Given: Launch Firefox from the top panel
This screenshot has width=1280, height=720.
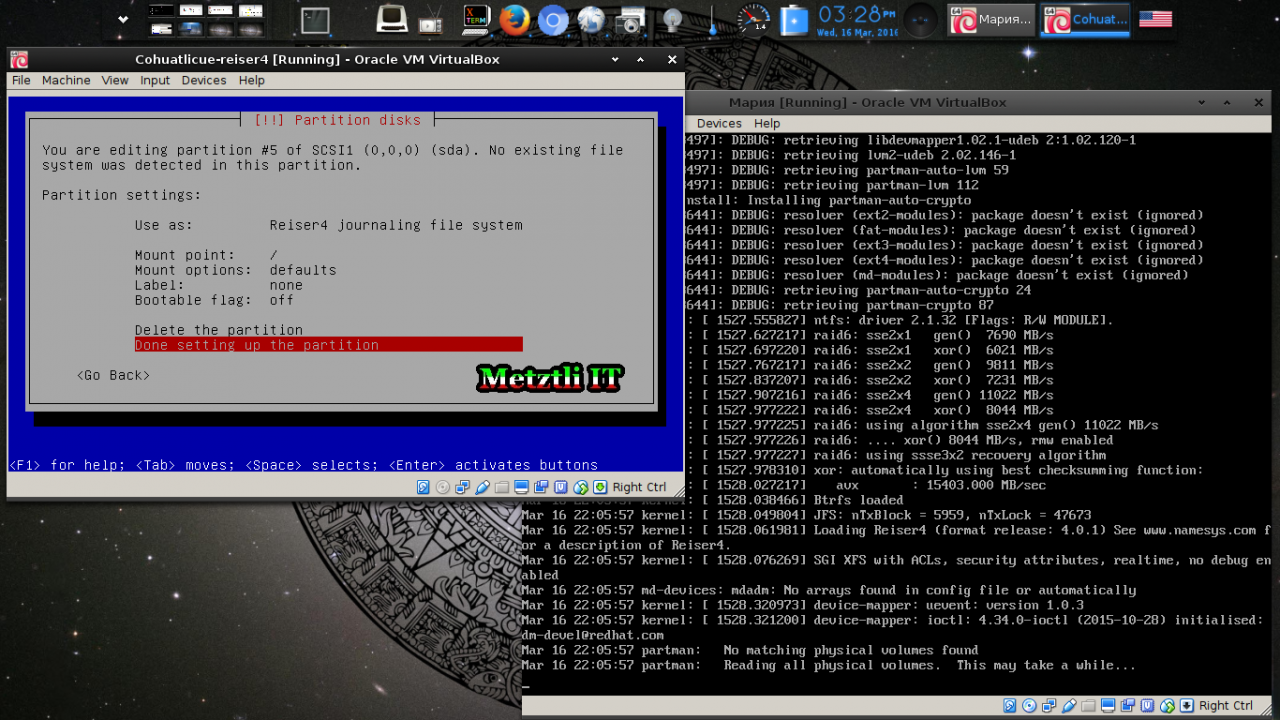Looking at the screenshot, I should point(514,20).
